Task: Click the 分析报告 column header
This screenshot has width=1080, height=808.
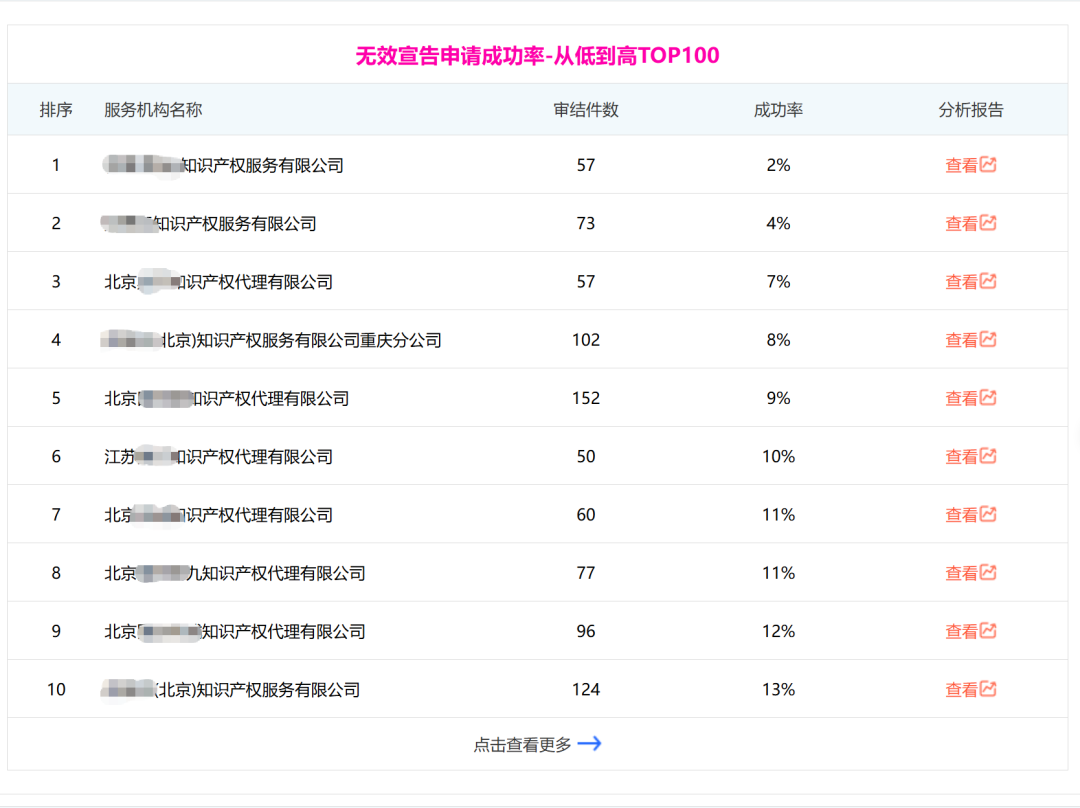Action: coord(970,110)
